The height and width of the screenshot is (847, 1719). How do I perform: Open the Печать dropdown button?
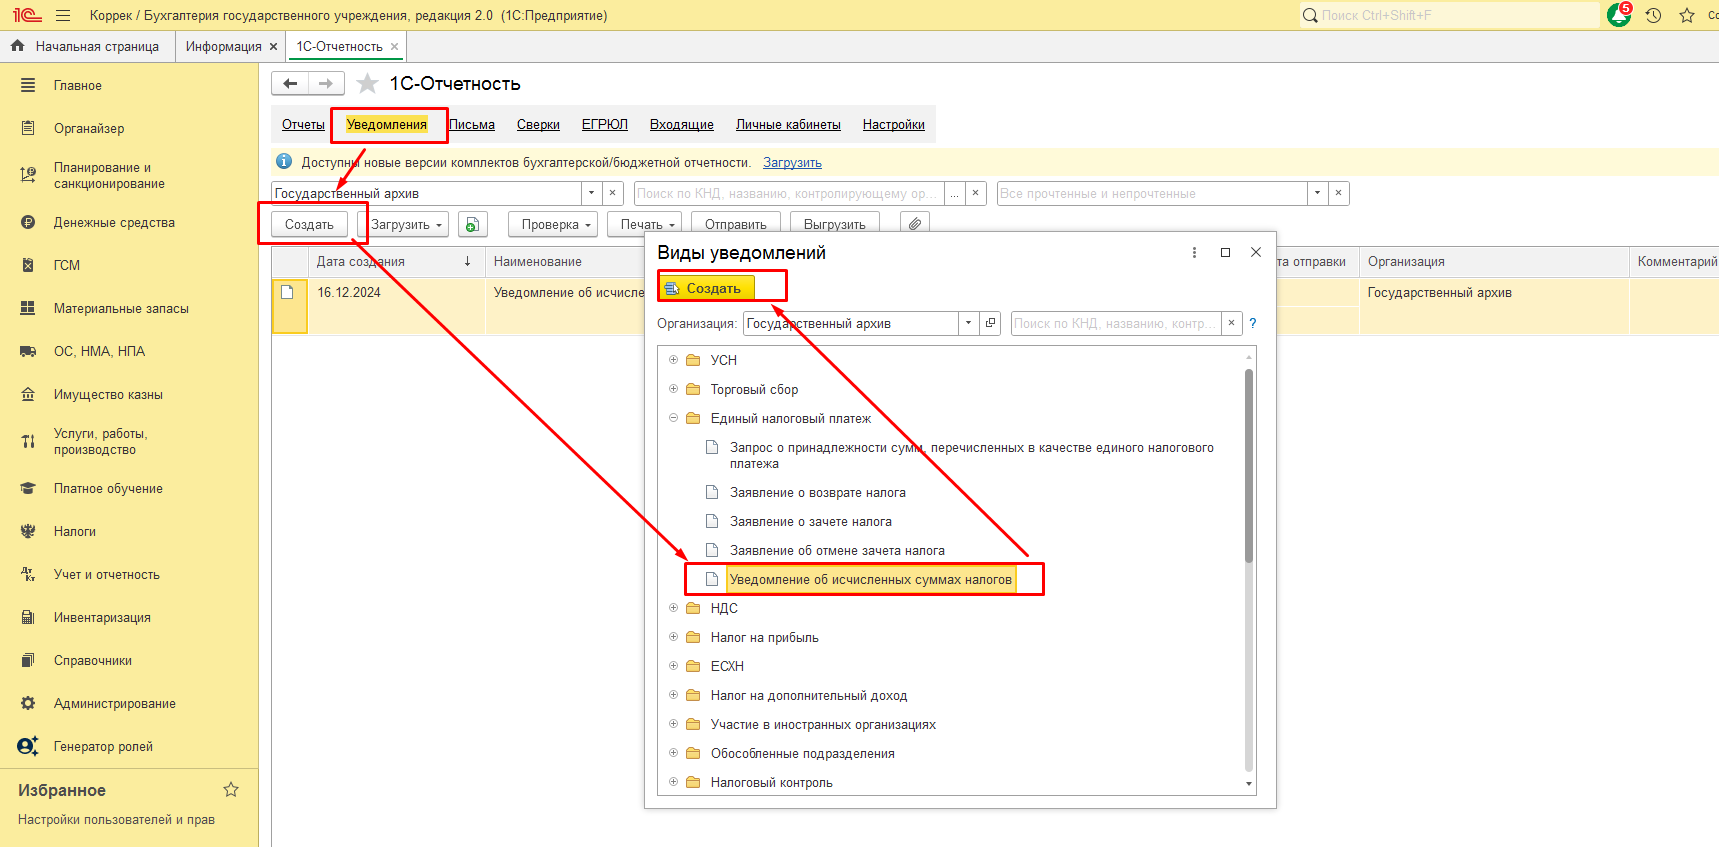point(644,224)
